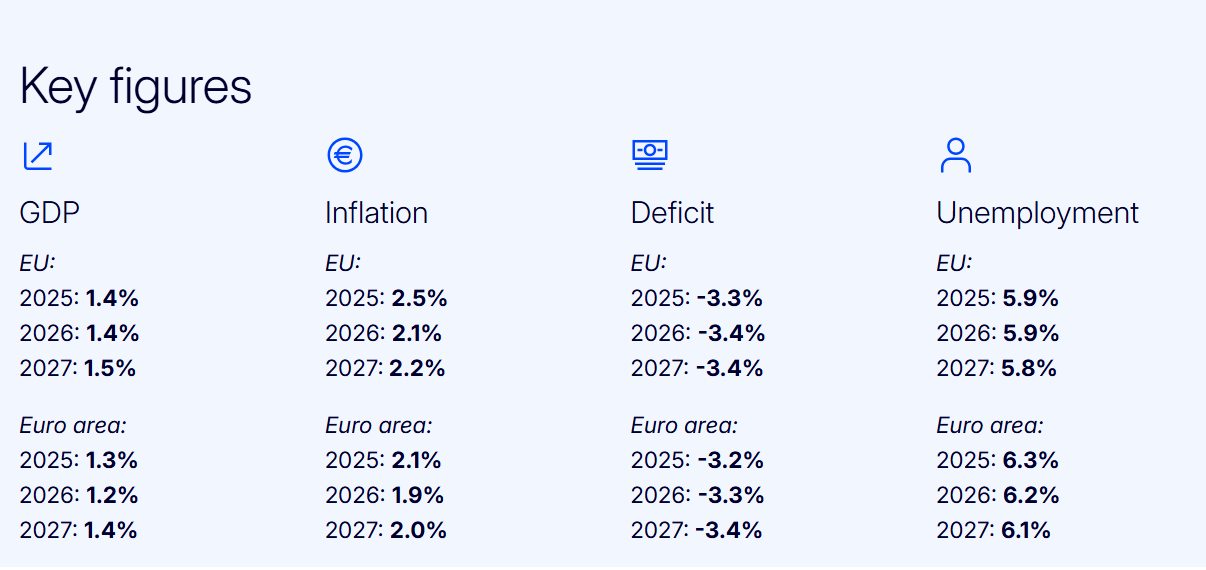This screenshot has height=570, width=1206.
Task: Click EU 2027 GDP value 1.5%
Action: 110,368
